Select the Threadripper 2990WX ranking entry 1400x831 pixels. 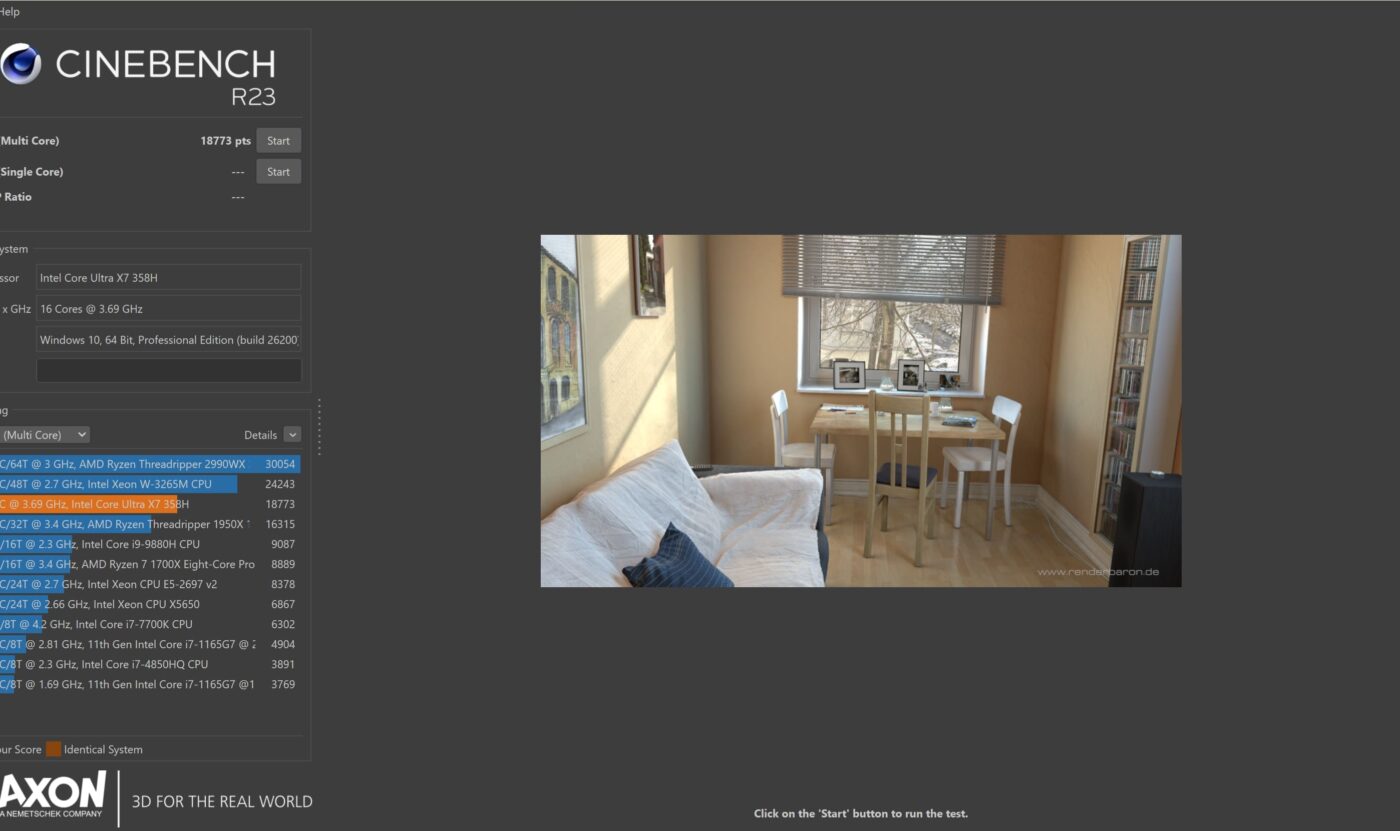click(148, 464)
